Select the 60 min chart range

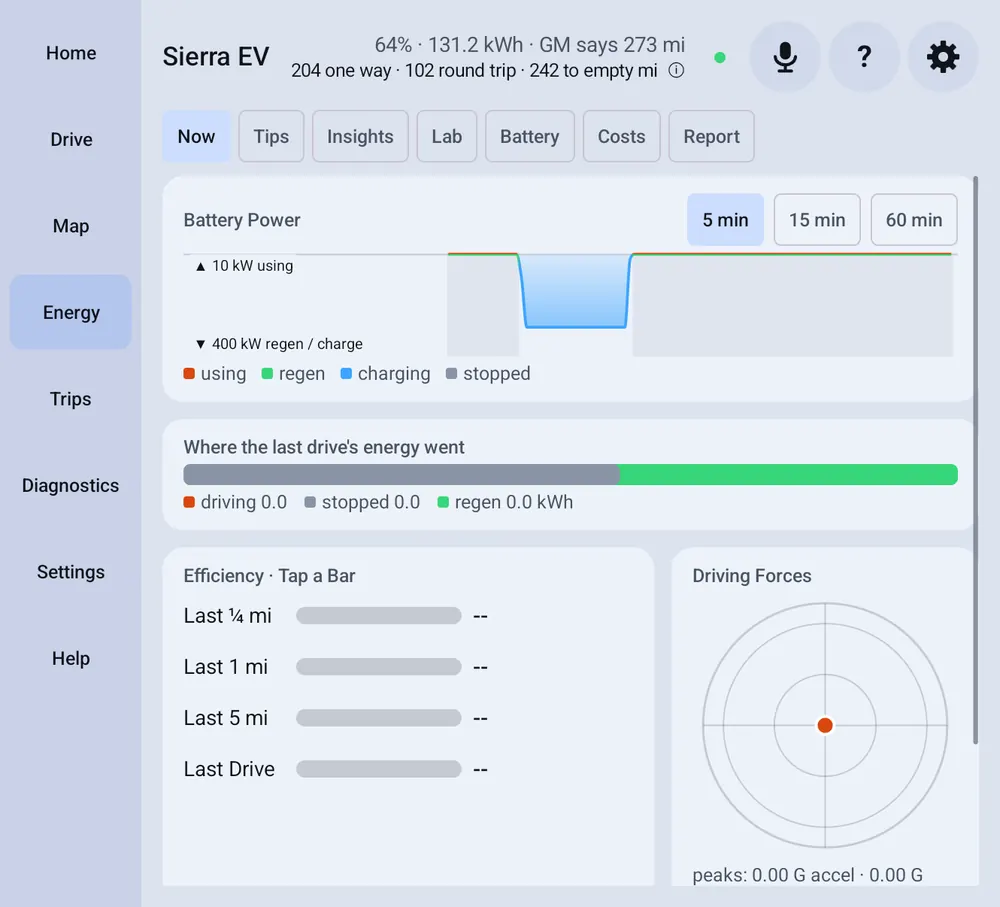tap(914, 220)
